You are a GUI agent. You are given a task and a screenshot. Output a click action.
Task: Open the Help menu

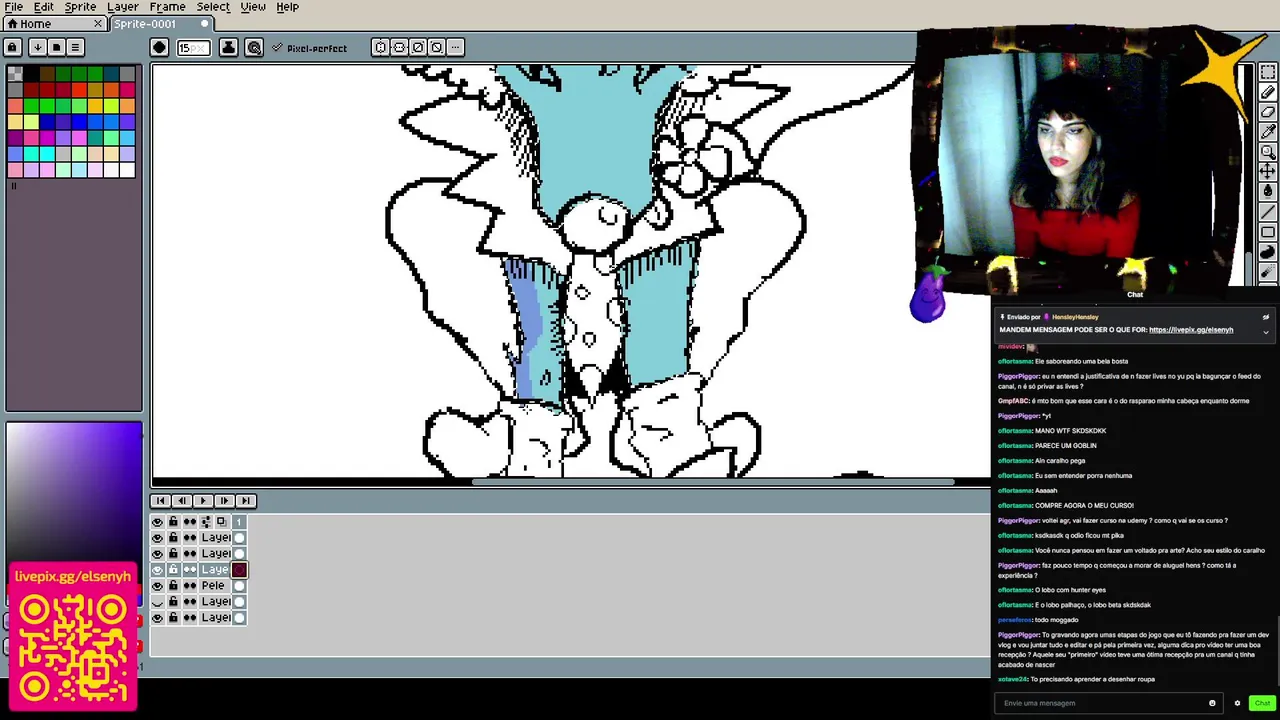pos(287,7)
